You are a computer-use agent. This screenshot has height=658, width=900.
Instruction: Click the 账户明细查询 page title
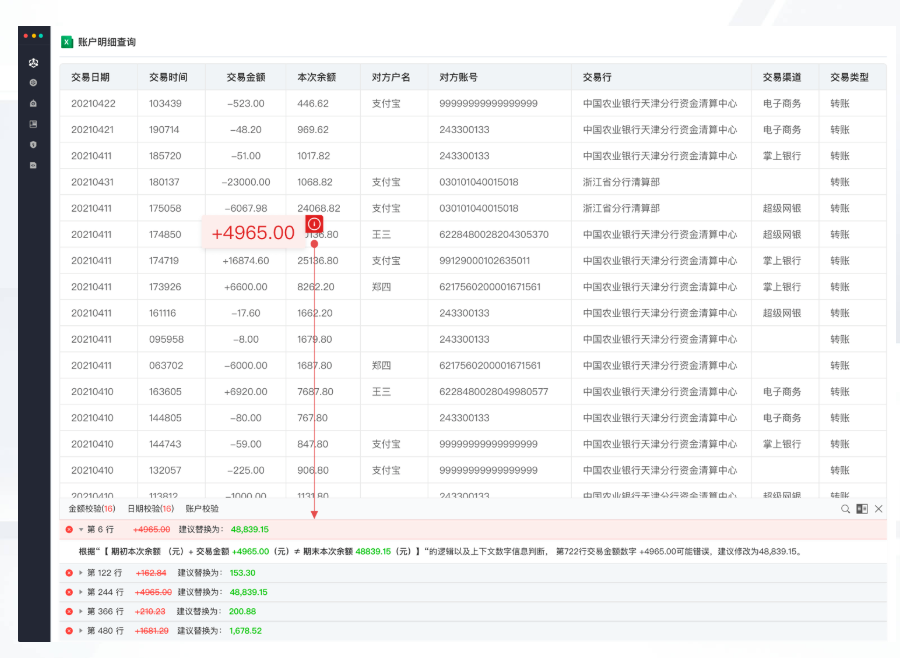click(x=107, y=42)
